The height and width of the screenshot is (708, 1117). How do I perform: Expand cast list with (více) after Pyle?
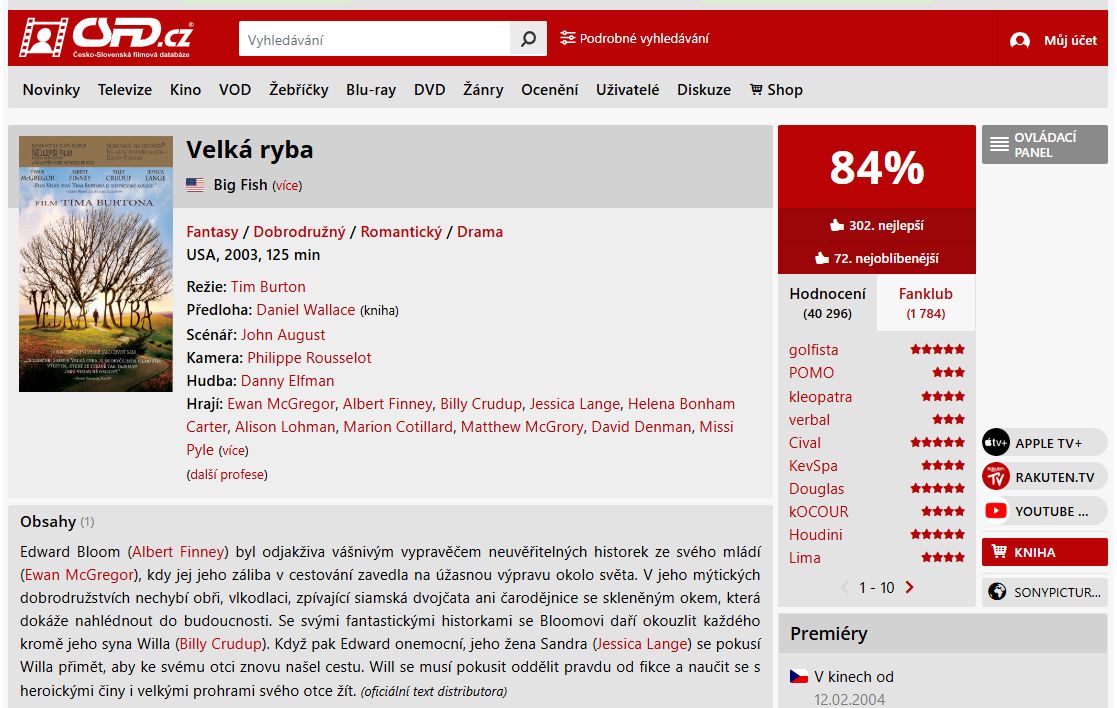[x=234, y=451]
